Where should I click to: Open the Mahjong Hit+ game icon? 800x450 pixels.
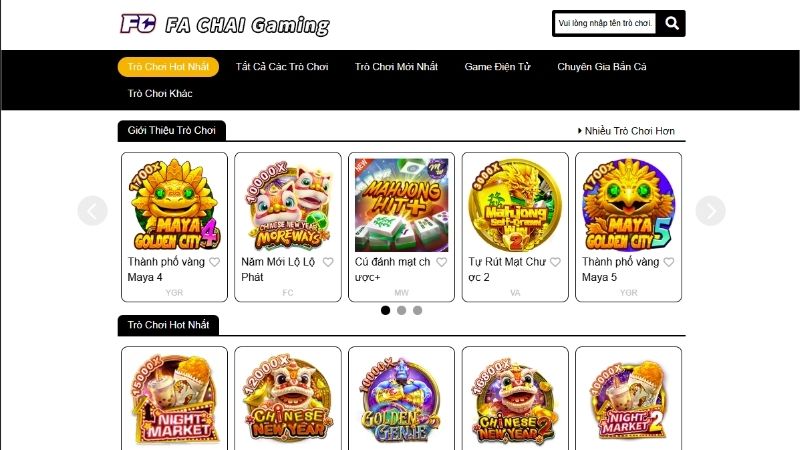coord(402,205)
